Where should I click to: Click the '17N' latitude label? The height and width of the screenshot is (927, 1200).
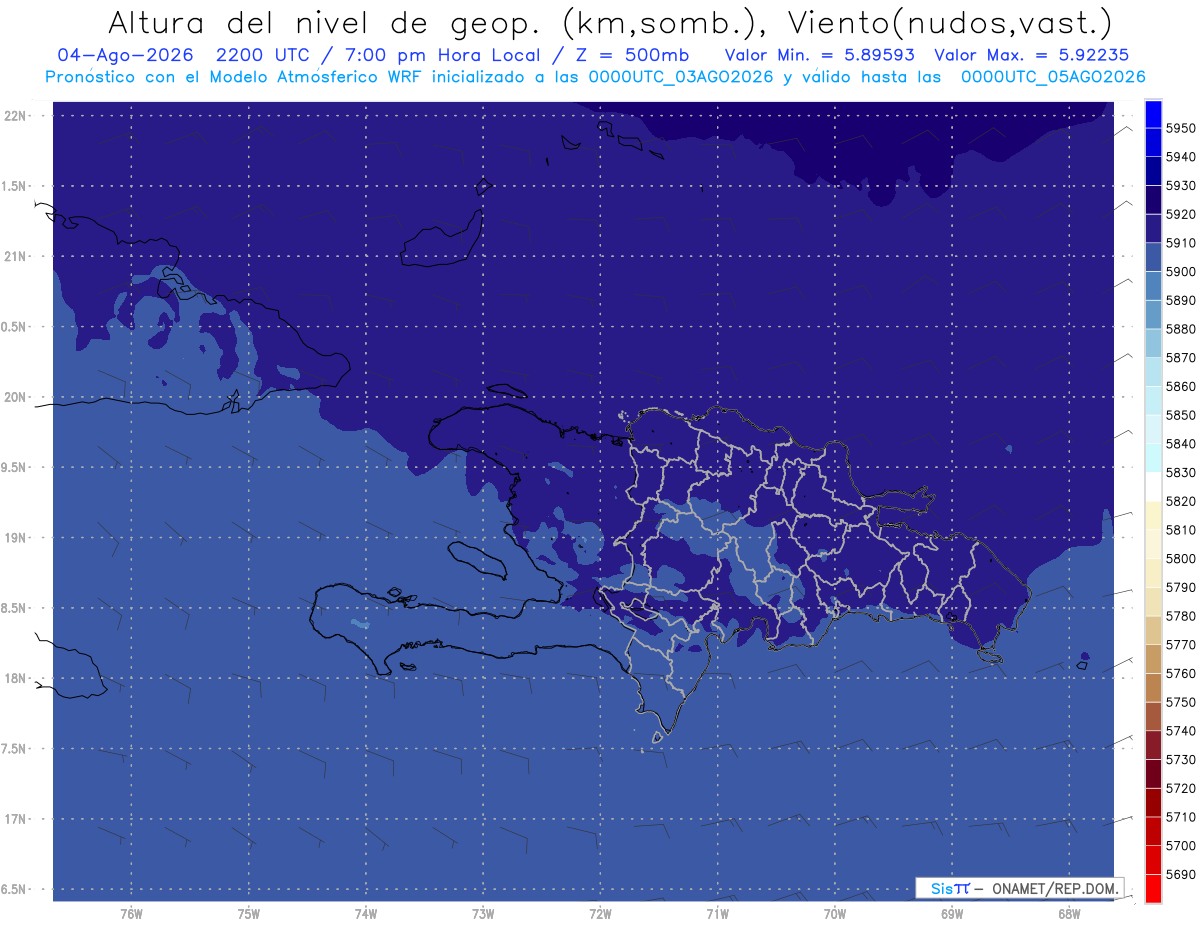tap(15, 820)
